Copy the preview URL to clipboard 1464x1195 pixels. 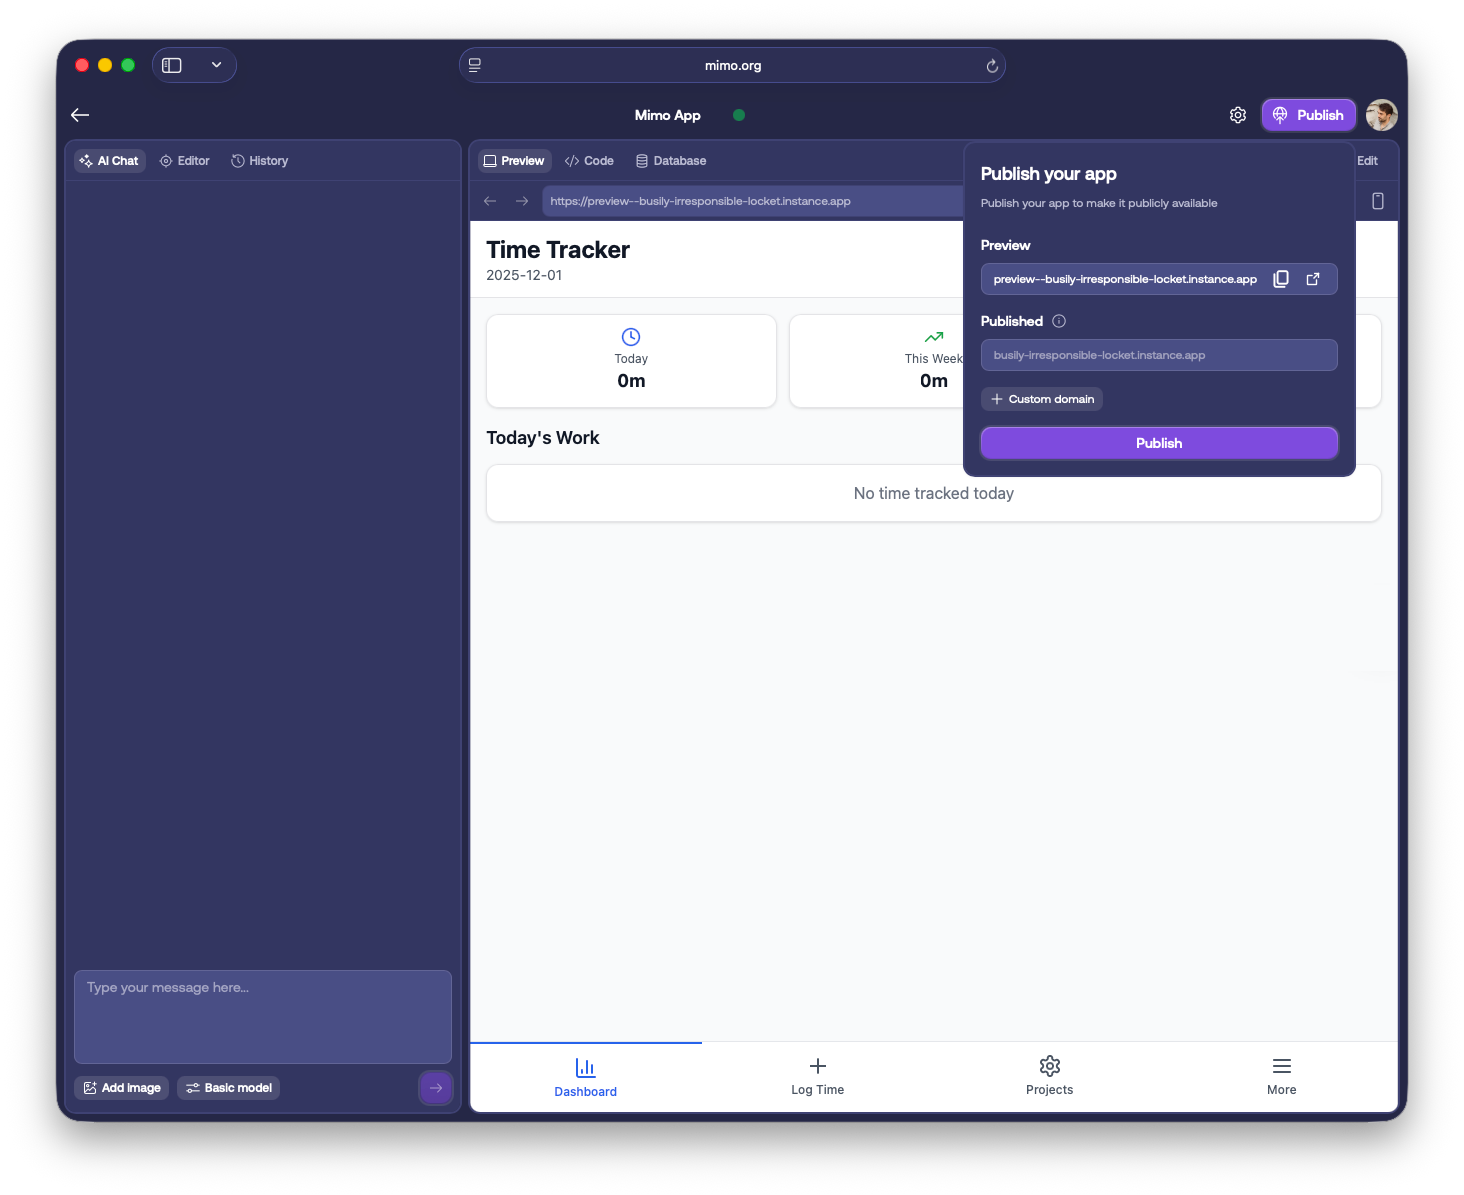(x=1280, y=279)
